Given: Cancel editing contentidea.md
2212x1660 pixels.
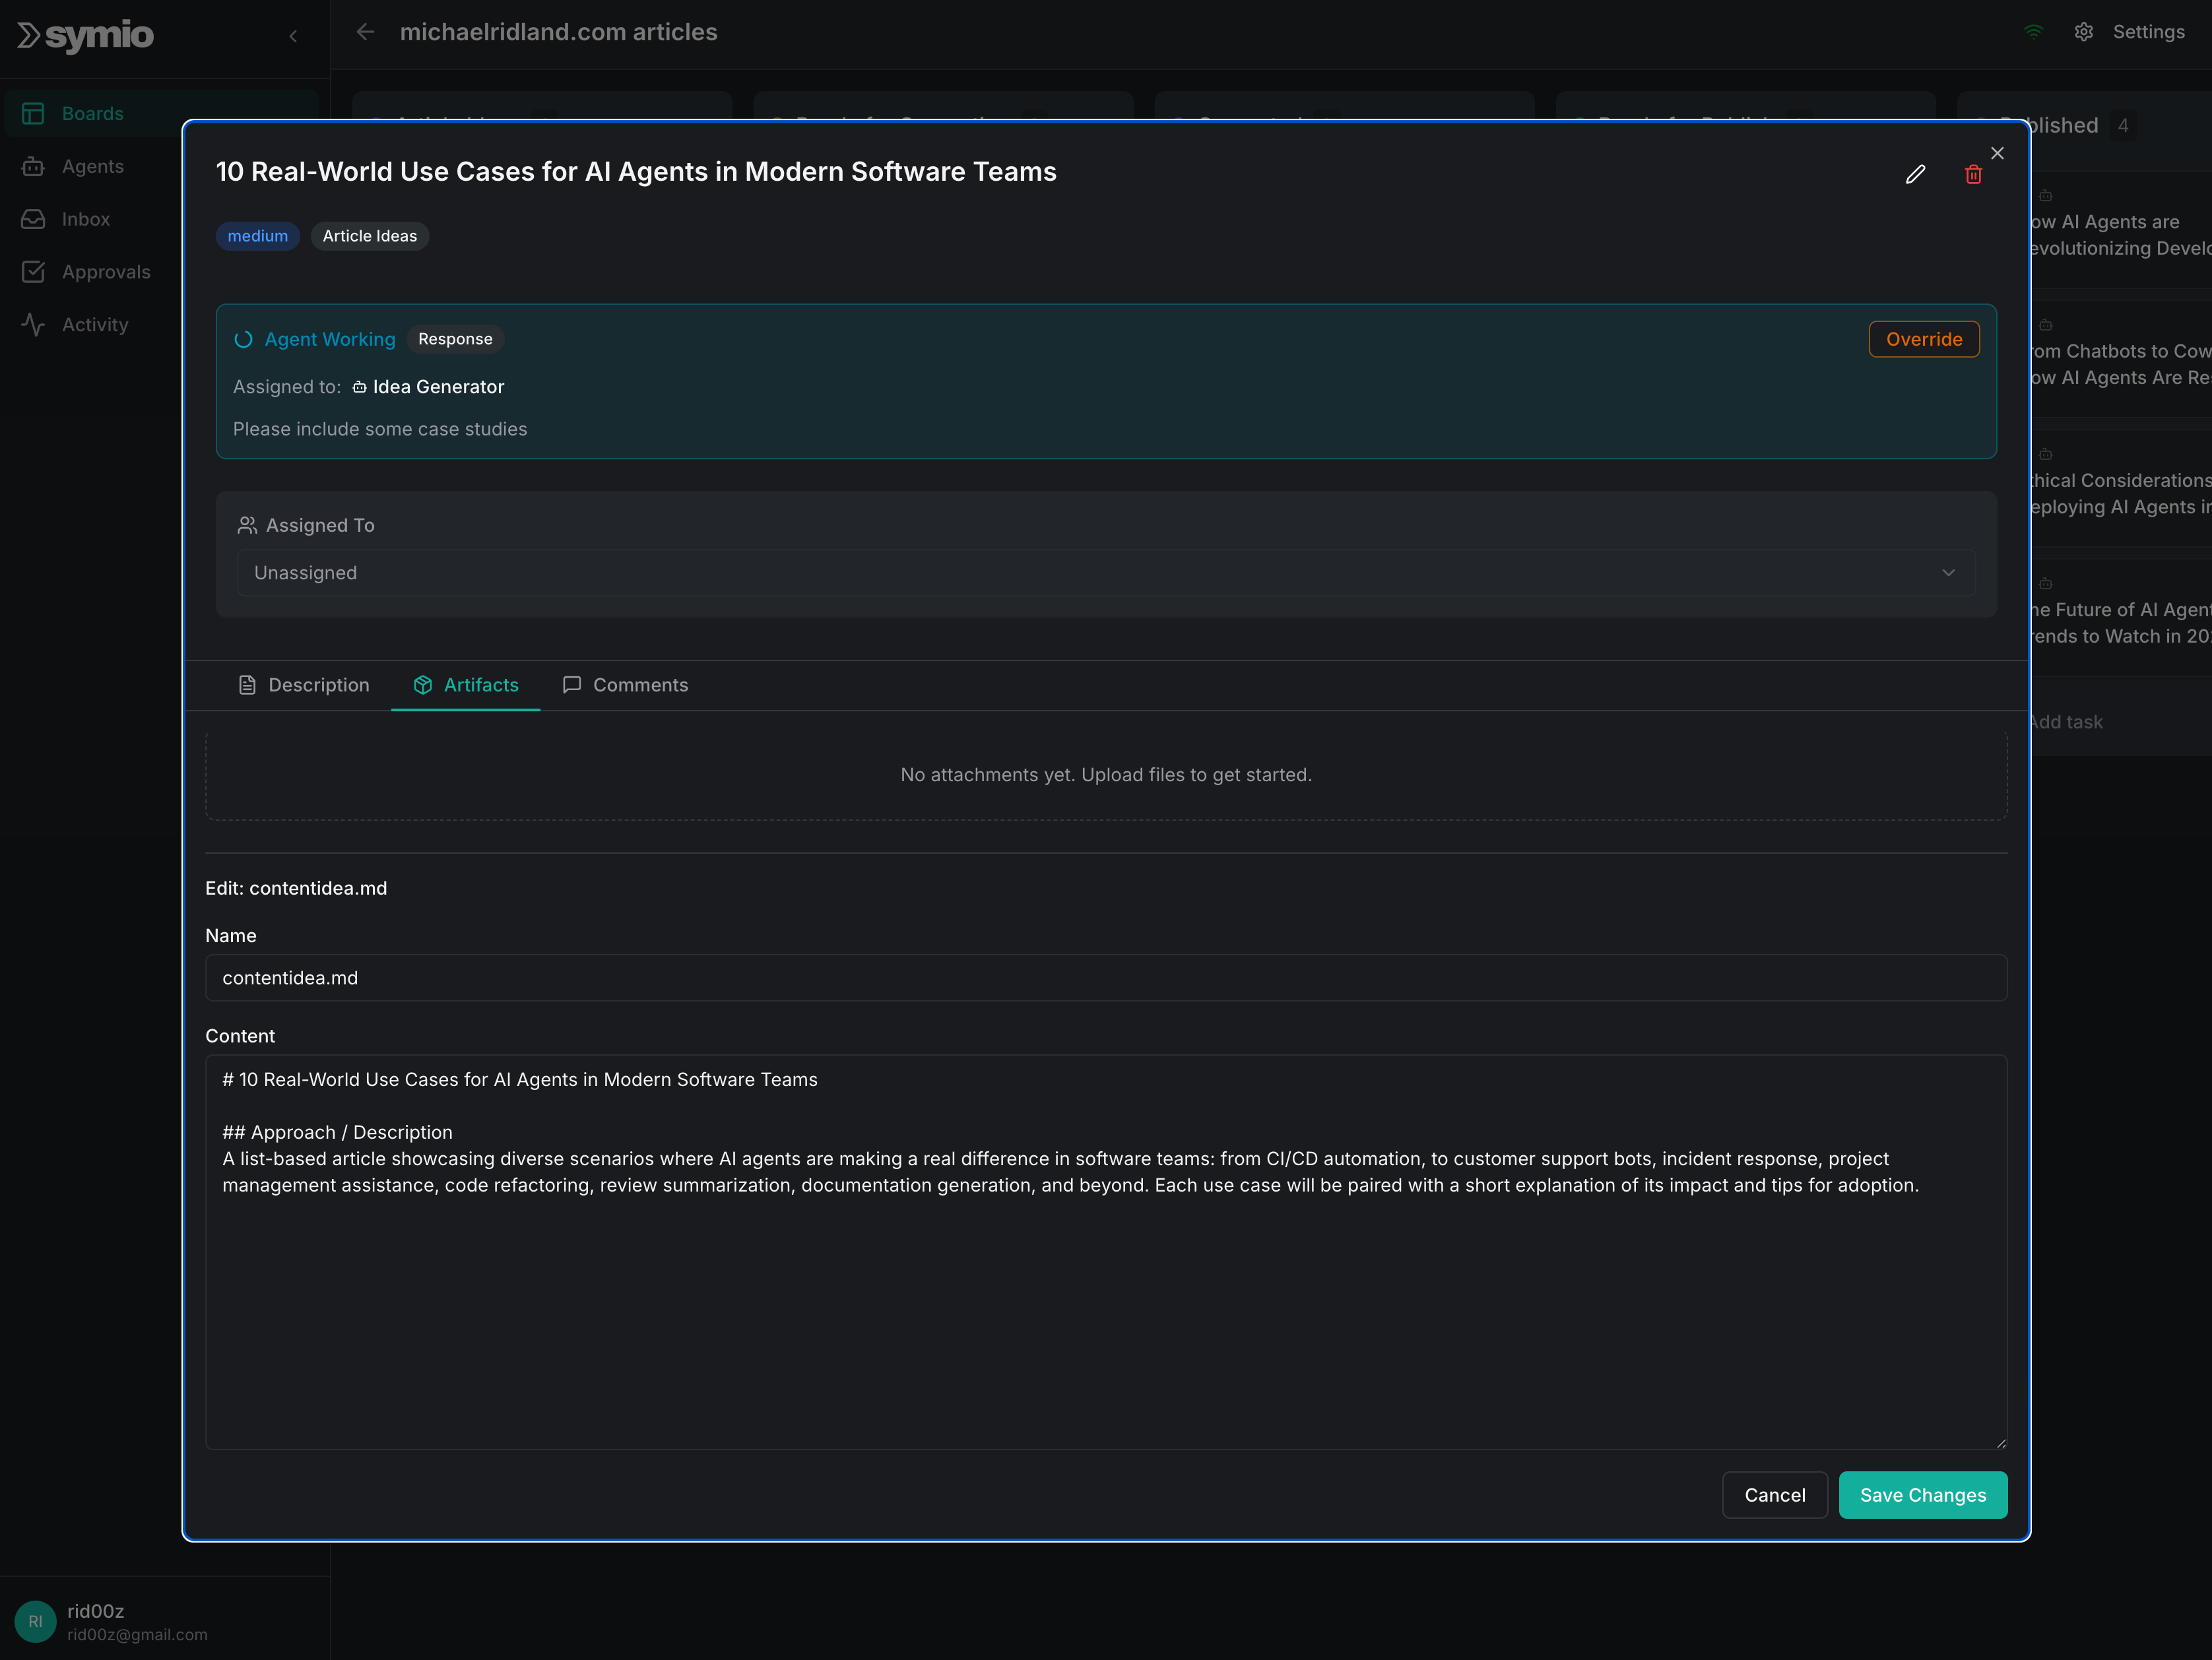Looking at the screenshot, I should pyautogui.click(x=1774, y=1494).
